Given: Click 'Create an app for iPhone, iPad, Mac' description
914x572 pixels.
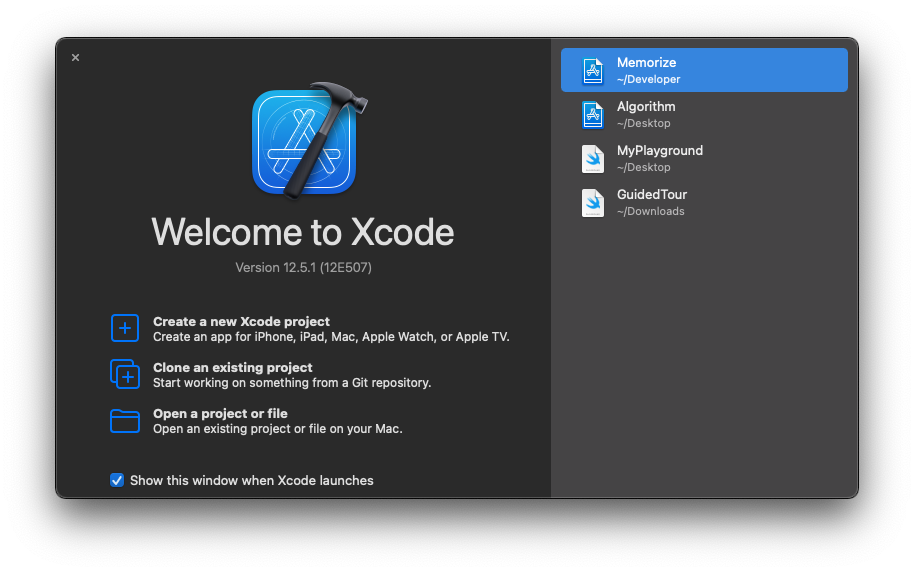Looking at the screenshot, I should tap(331, 337).
